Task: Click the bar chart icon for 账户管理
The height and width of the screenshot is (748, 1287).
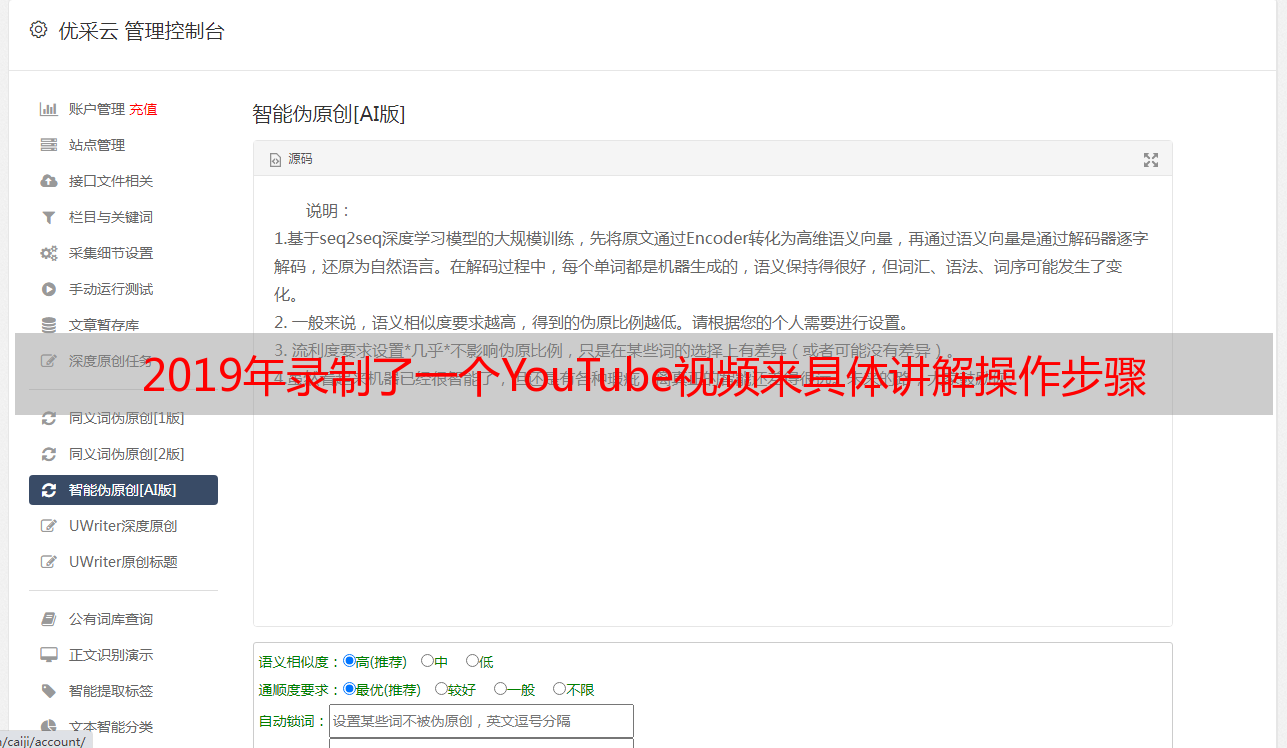Action: pos(48,109)
